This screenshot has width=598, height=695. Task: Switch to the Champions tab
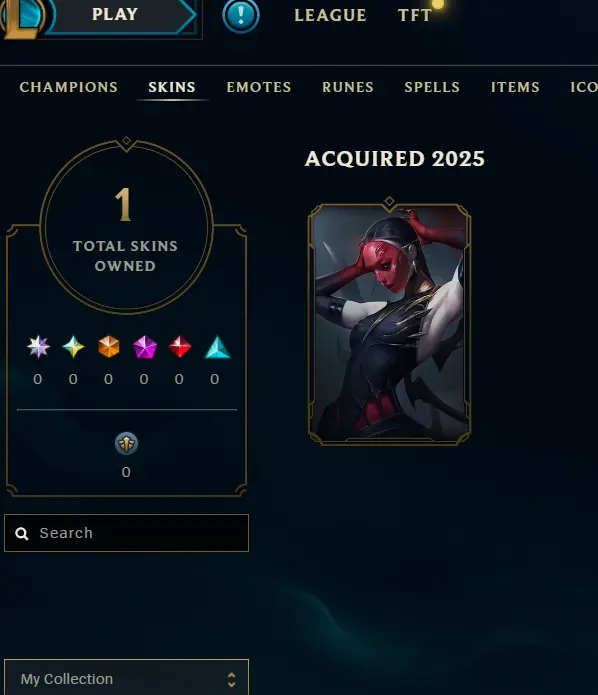(x=69, y=87)
